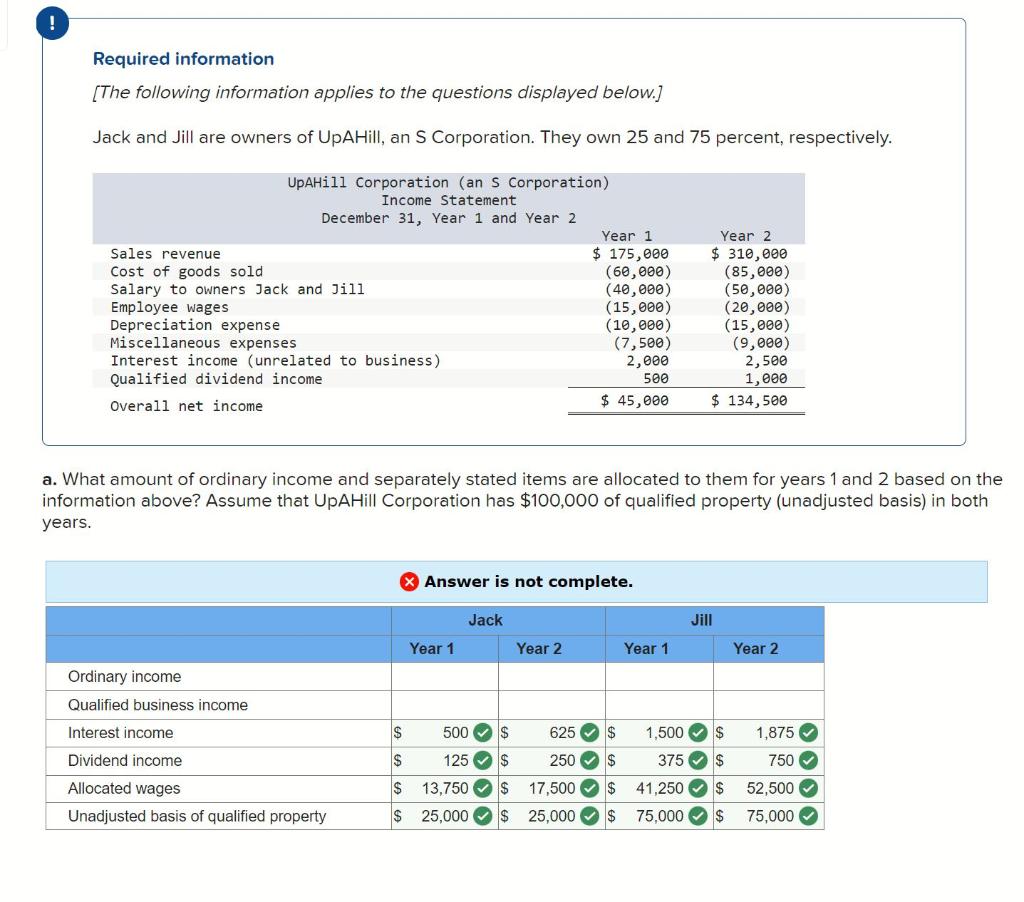1024x902 pixels.
Task: Click Overall net income $ 134,500 value
Action: (x=749, y=400)
